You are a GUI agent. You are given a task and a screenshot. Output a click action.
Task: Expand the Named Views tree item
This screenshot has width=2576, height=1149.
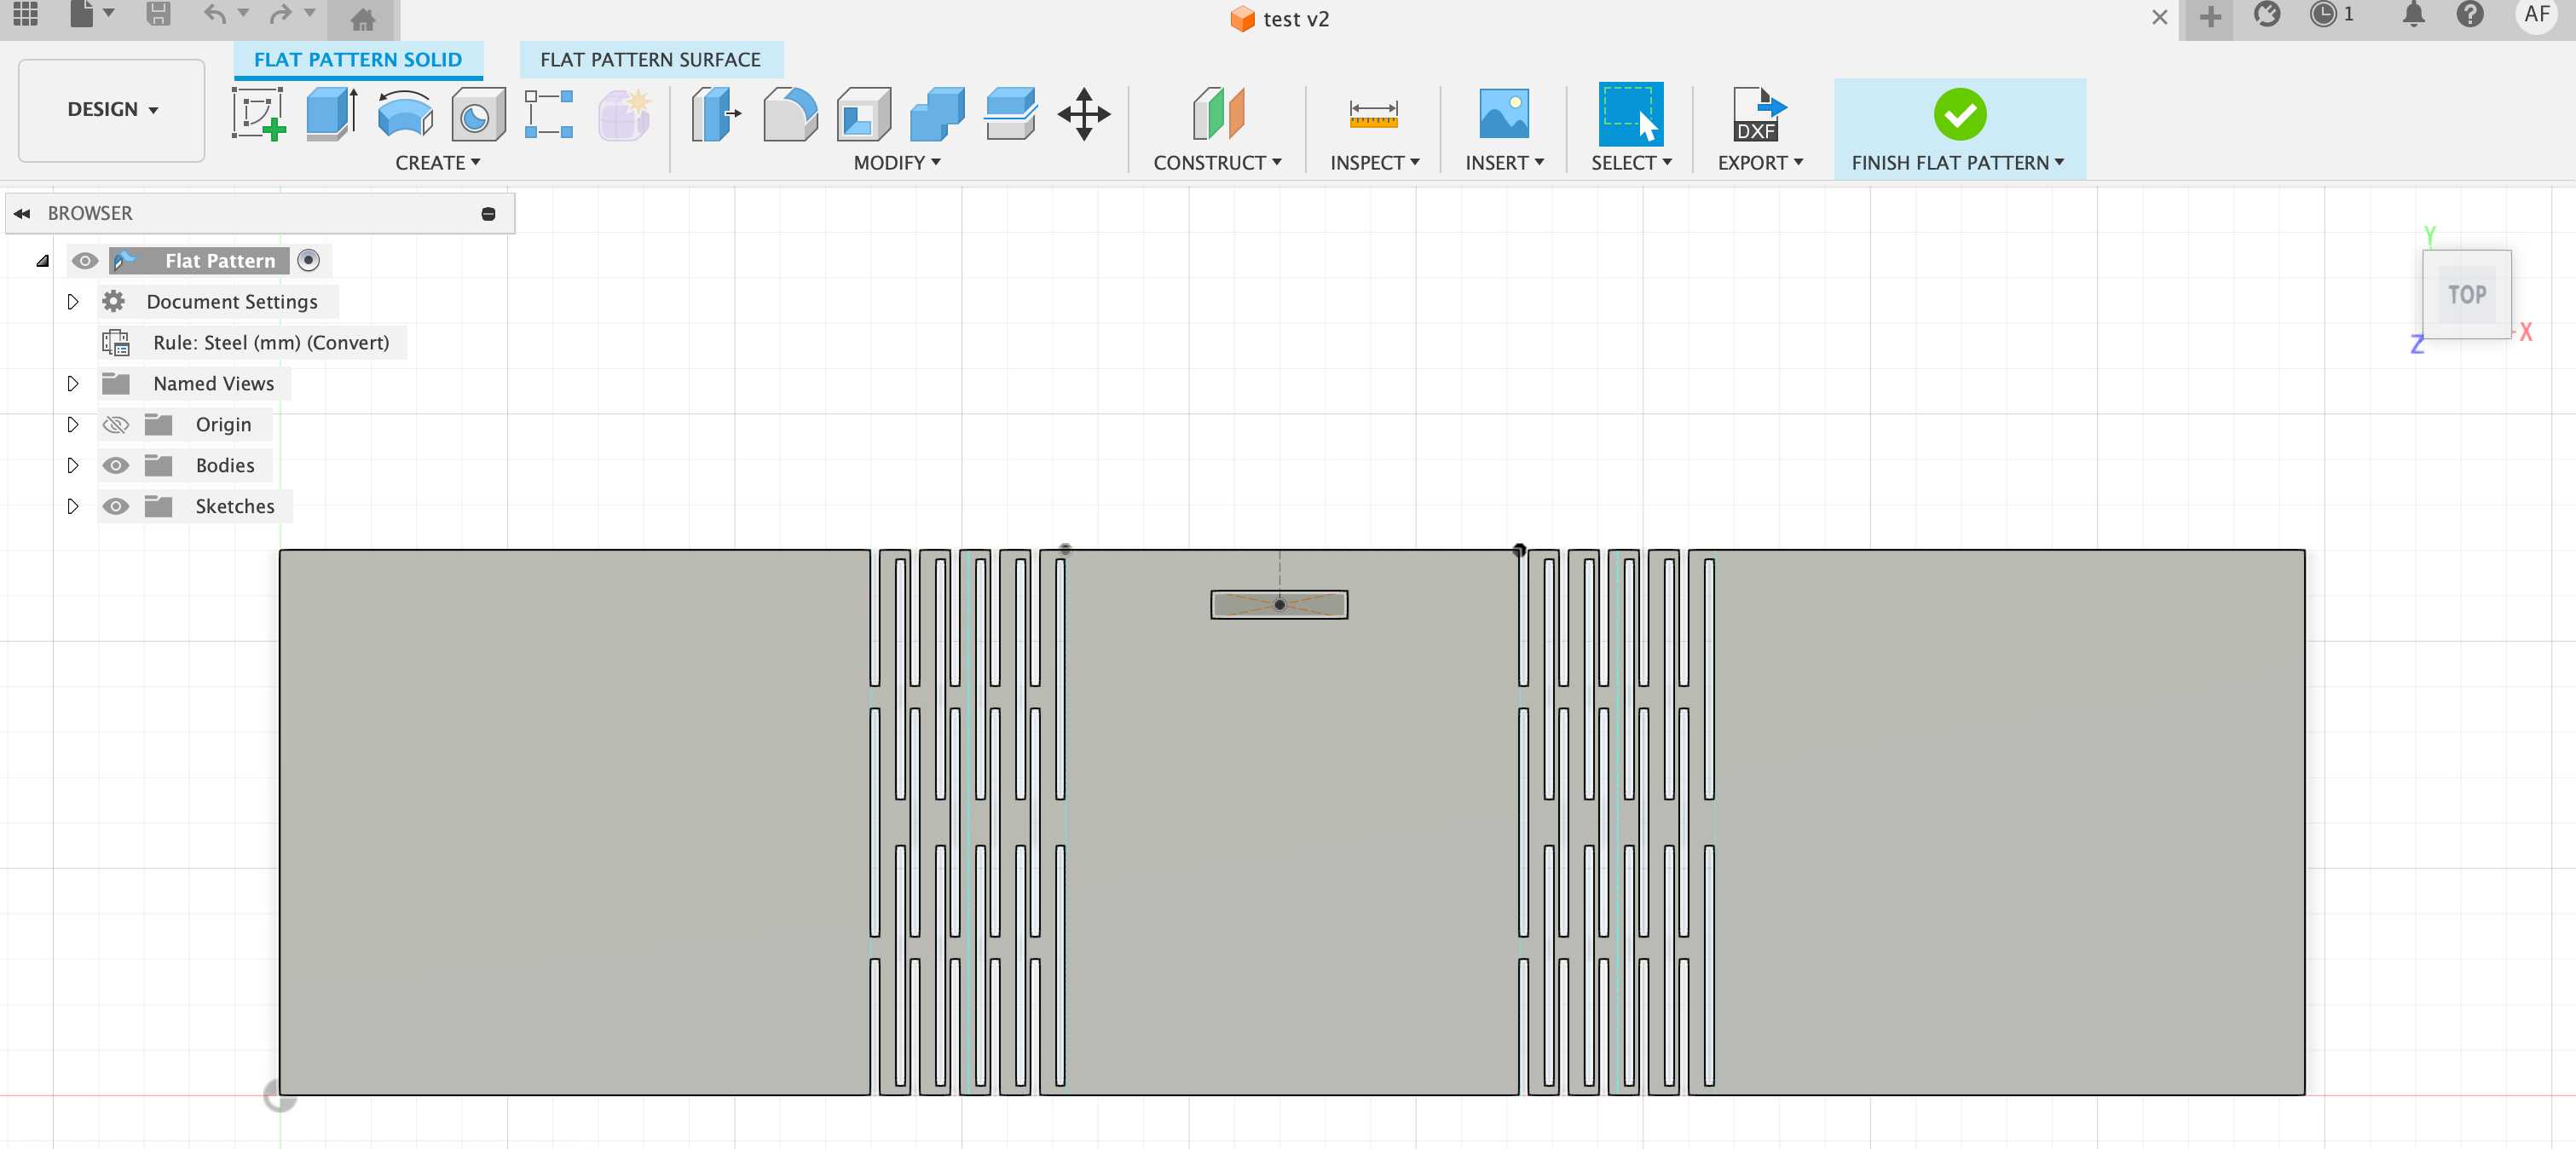coord(72,383)
